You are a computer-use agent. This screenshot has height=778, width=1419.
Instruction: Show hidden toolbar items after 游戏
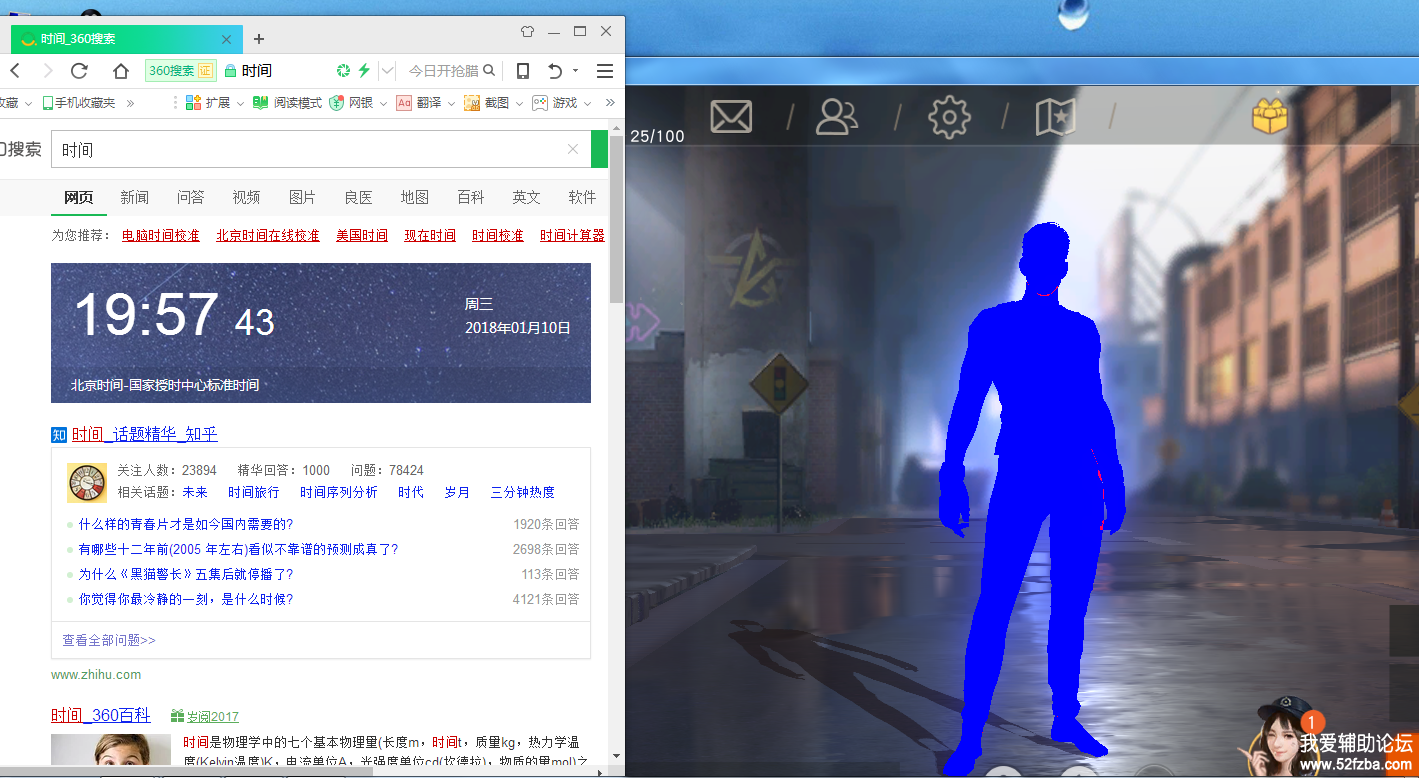click(609, 103)
